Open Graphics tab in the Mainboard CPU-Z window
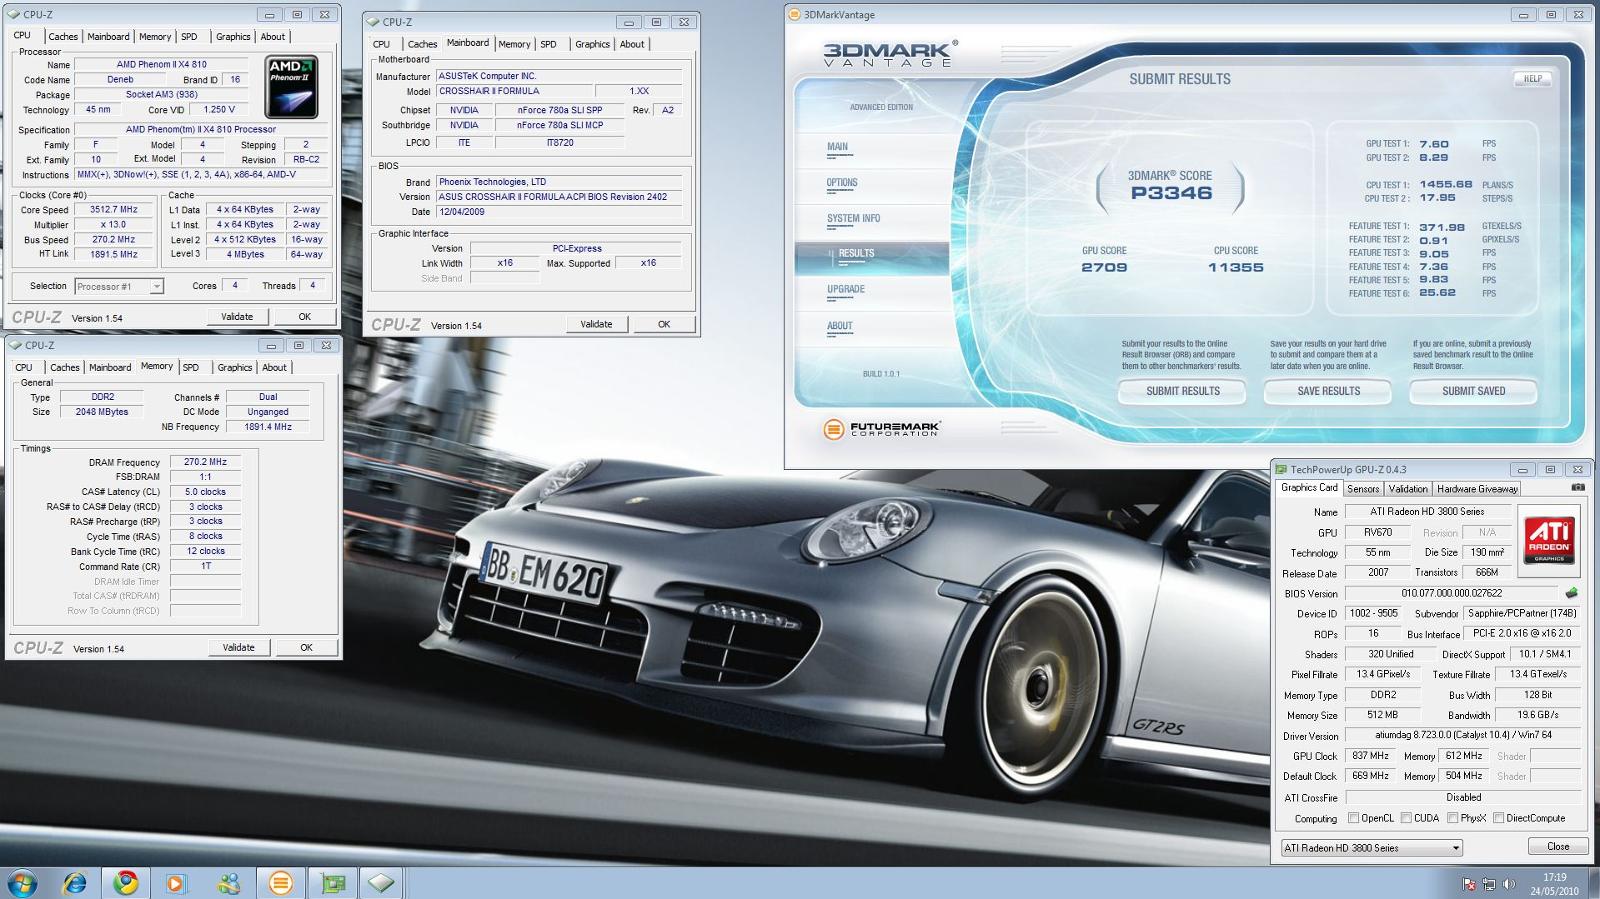 click(592, 44)
